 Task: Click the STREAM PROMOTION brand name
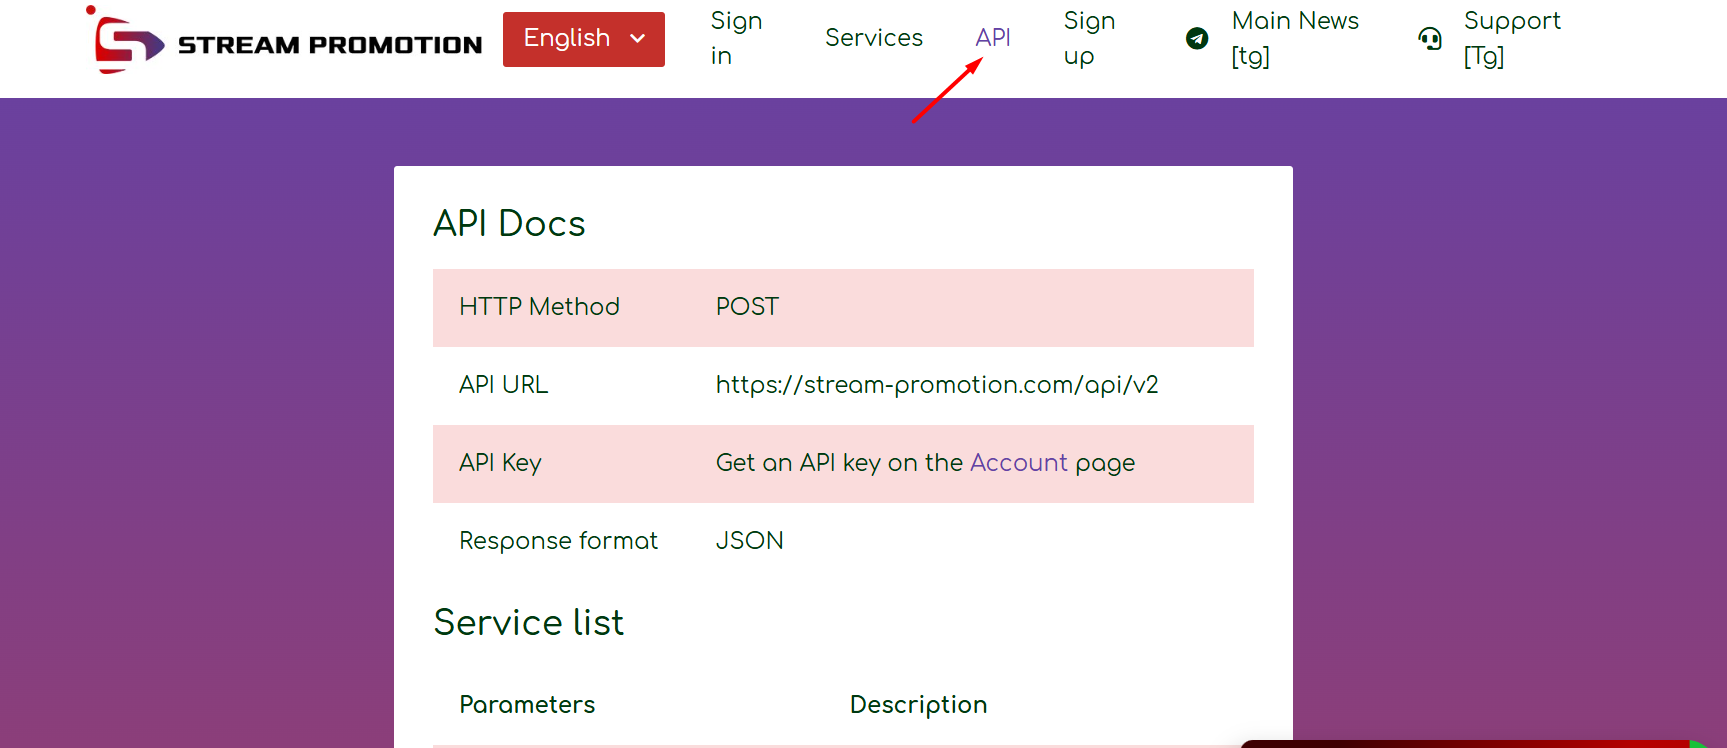330,45
